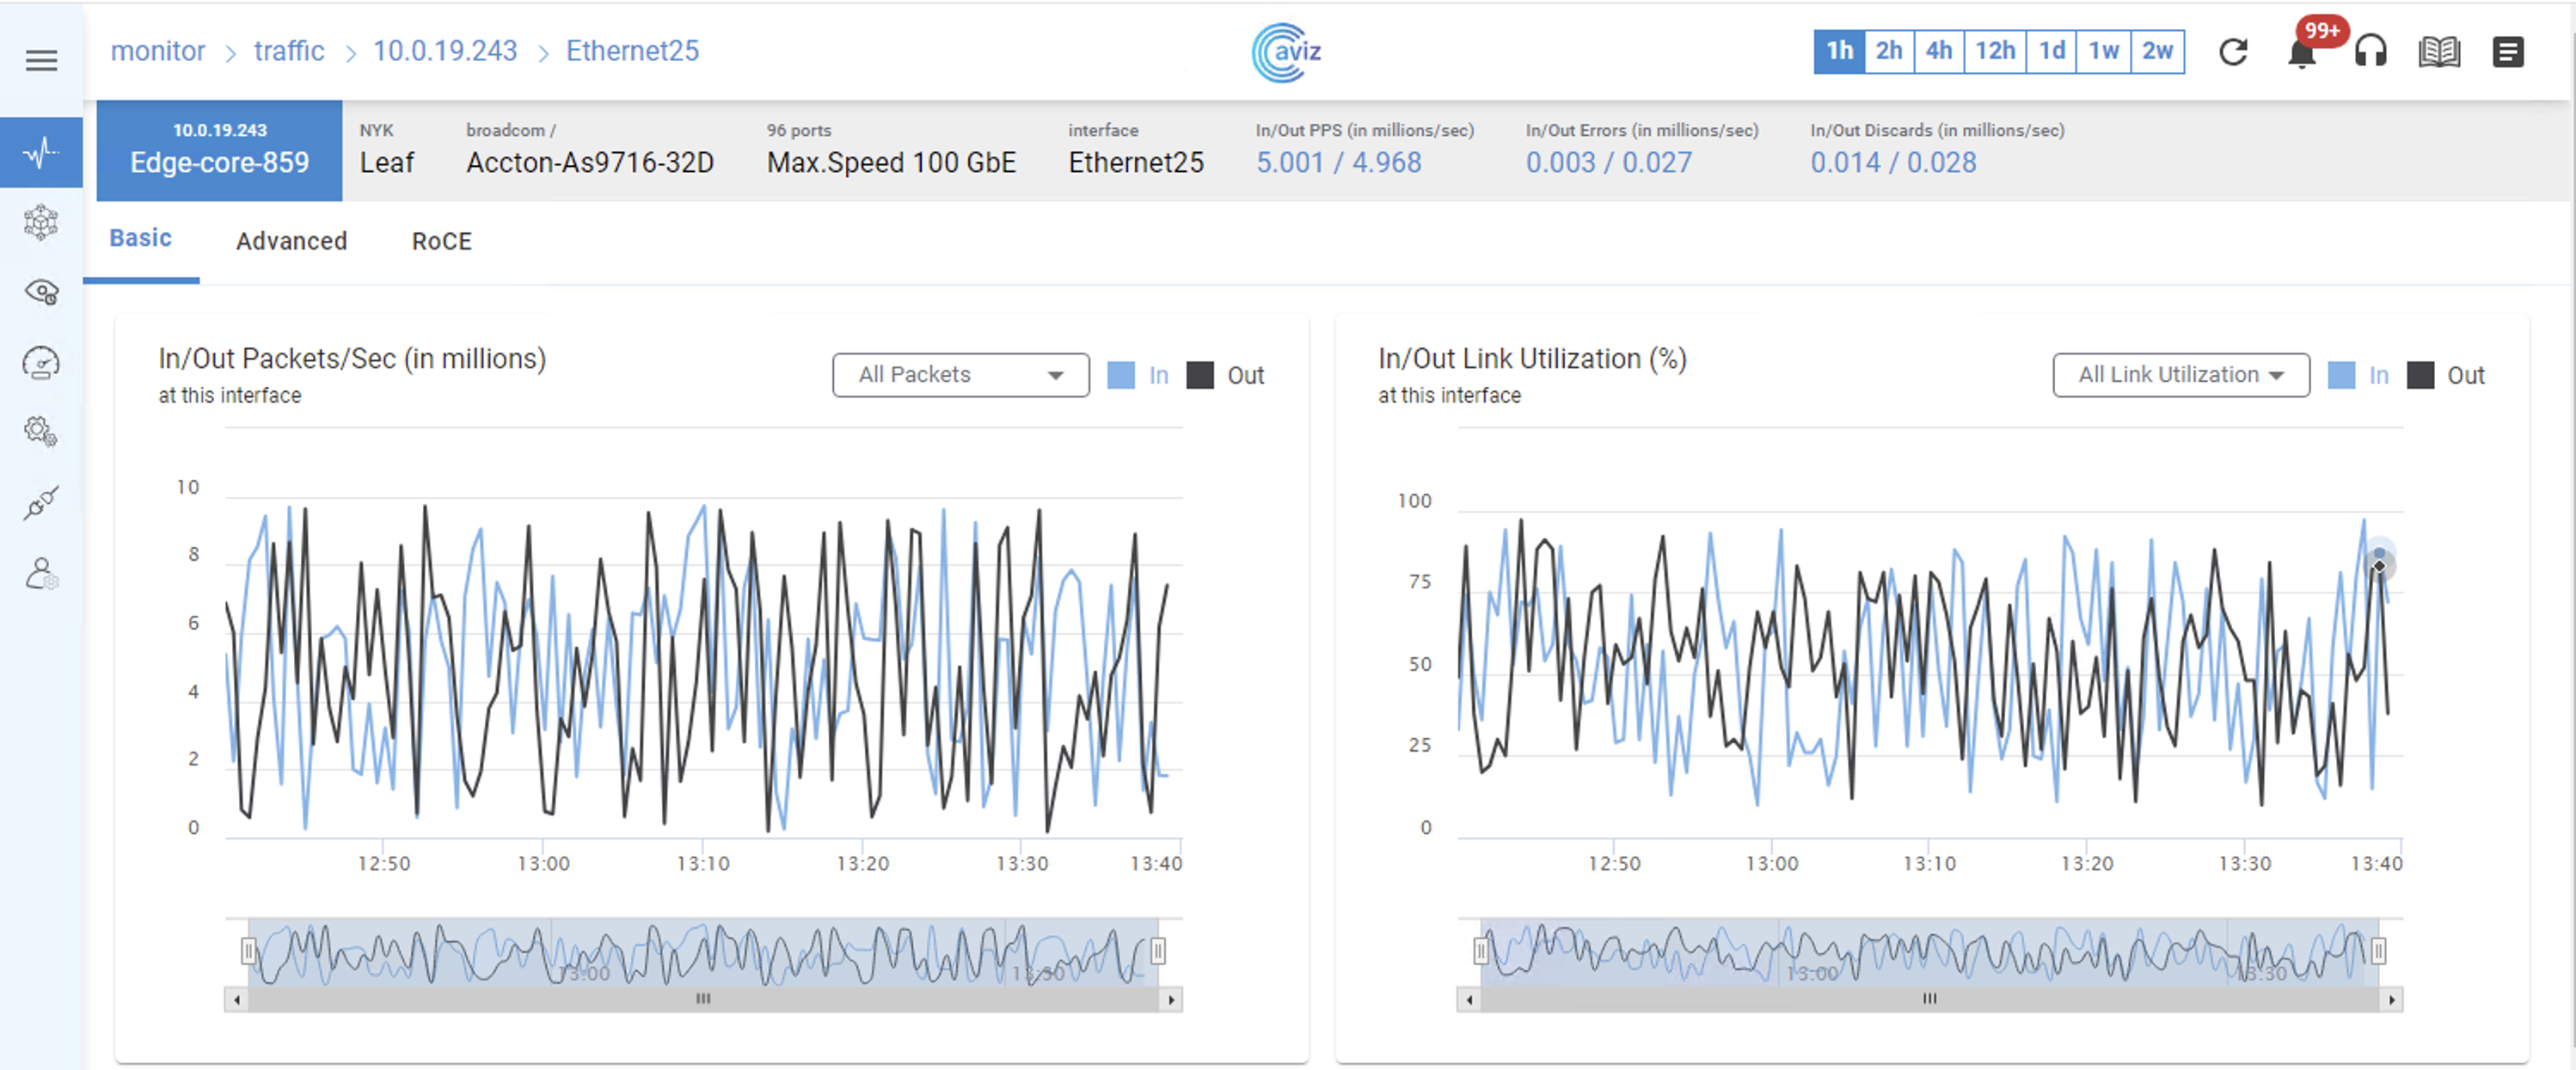Viewport: 2576px width, 1070px height.
Task: Click the speedometer gauge sidebar icon
Action: pos(41,362)
